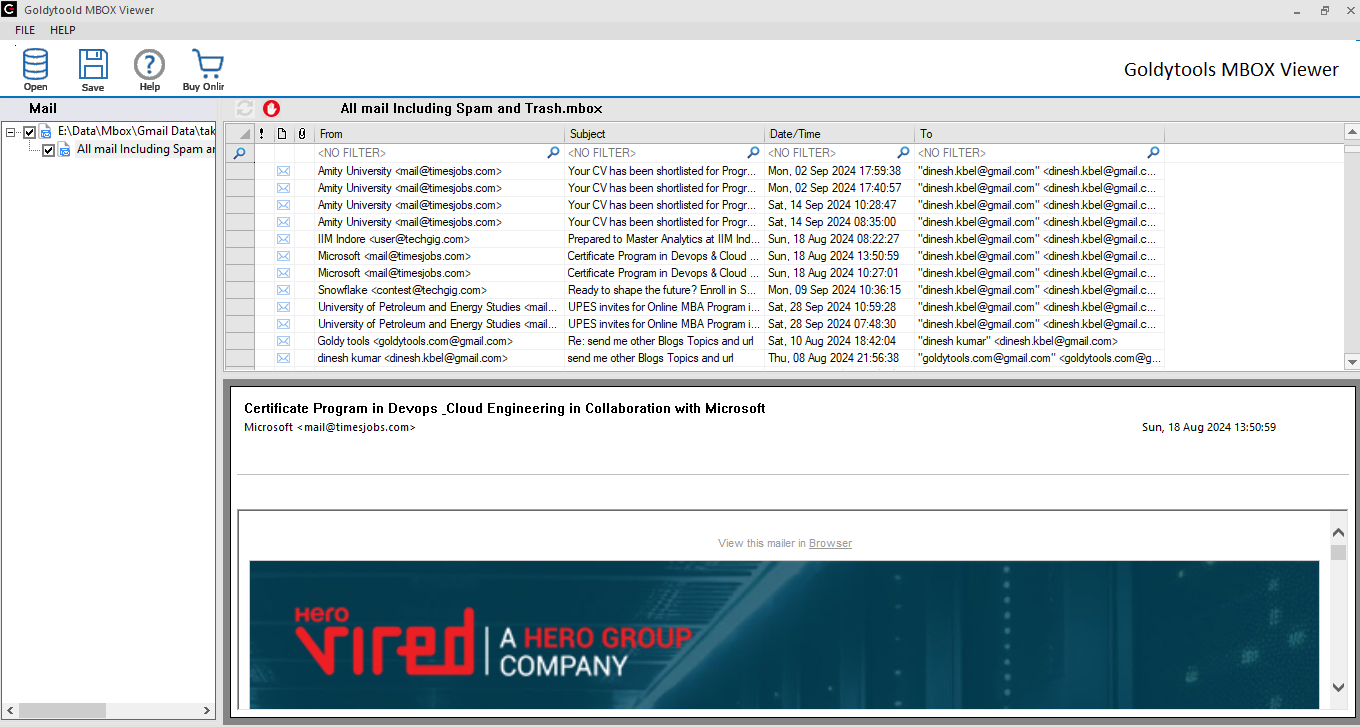Open the Browser link in mailer
The height and width of the screenshot is (727, 1360).
click(x=830, y=543)
